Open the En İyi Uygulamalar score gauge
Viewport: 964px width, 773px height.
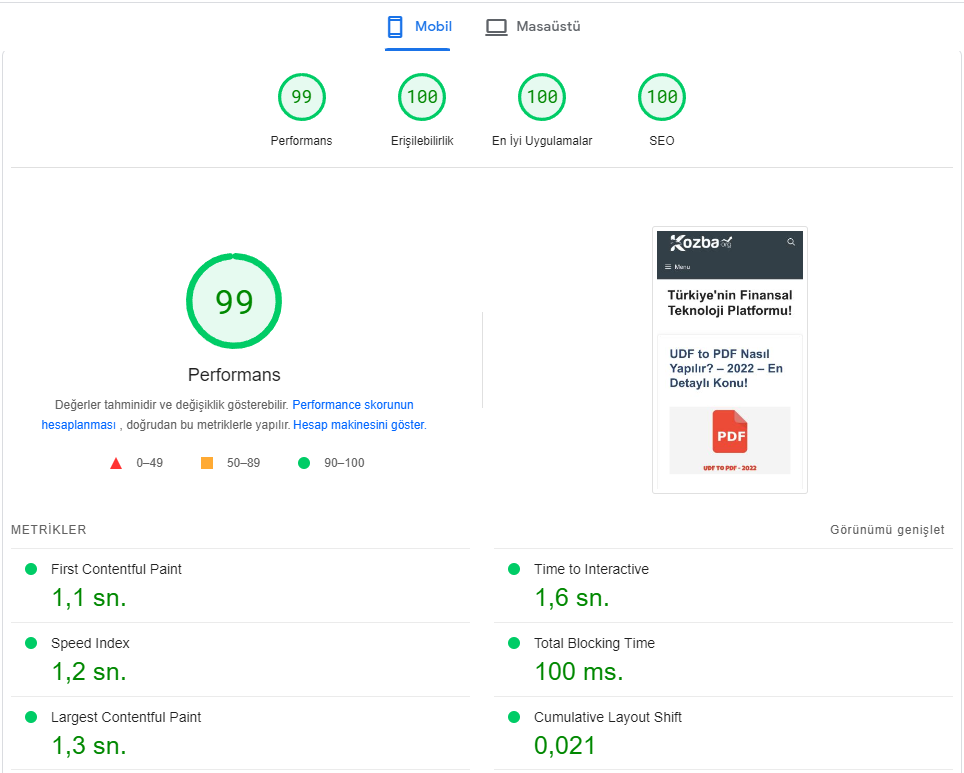pos(542,97)
